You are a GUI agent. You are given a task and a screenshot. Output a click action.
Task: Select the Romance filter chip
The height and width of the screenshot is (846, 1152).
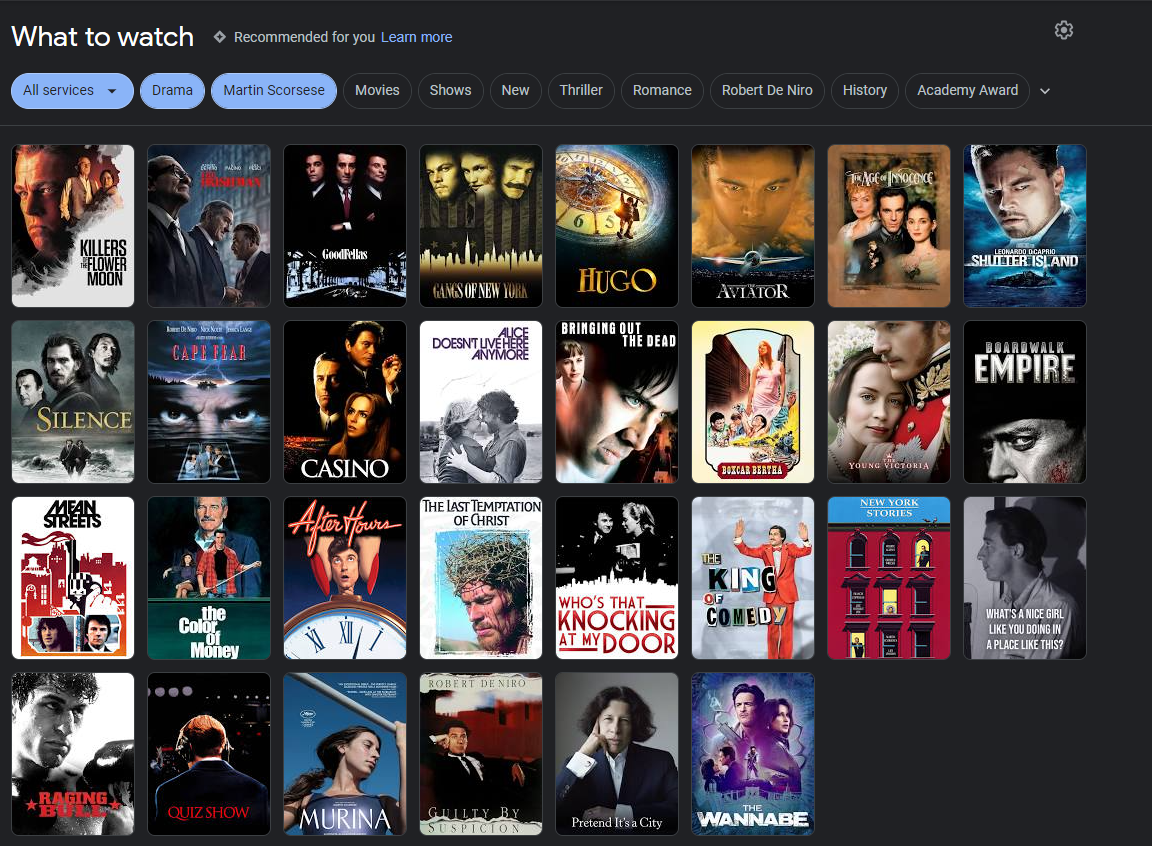click(x=662, y=90)
